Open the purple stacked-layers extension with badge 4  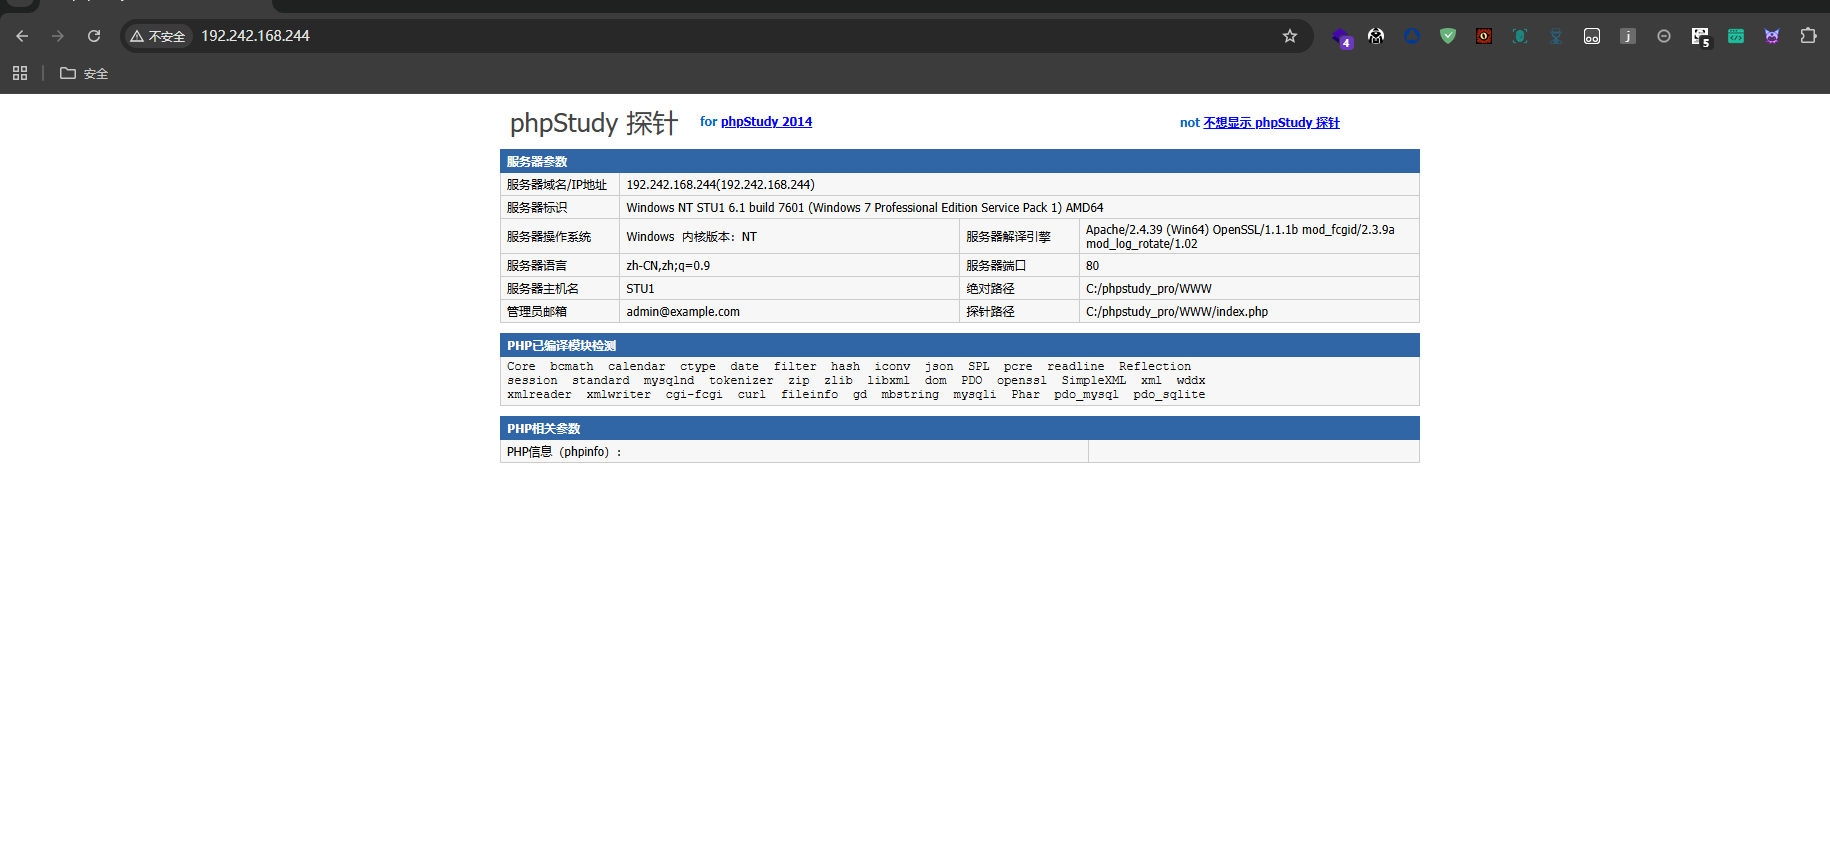[x=1341, y=37]
